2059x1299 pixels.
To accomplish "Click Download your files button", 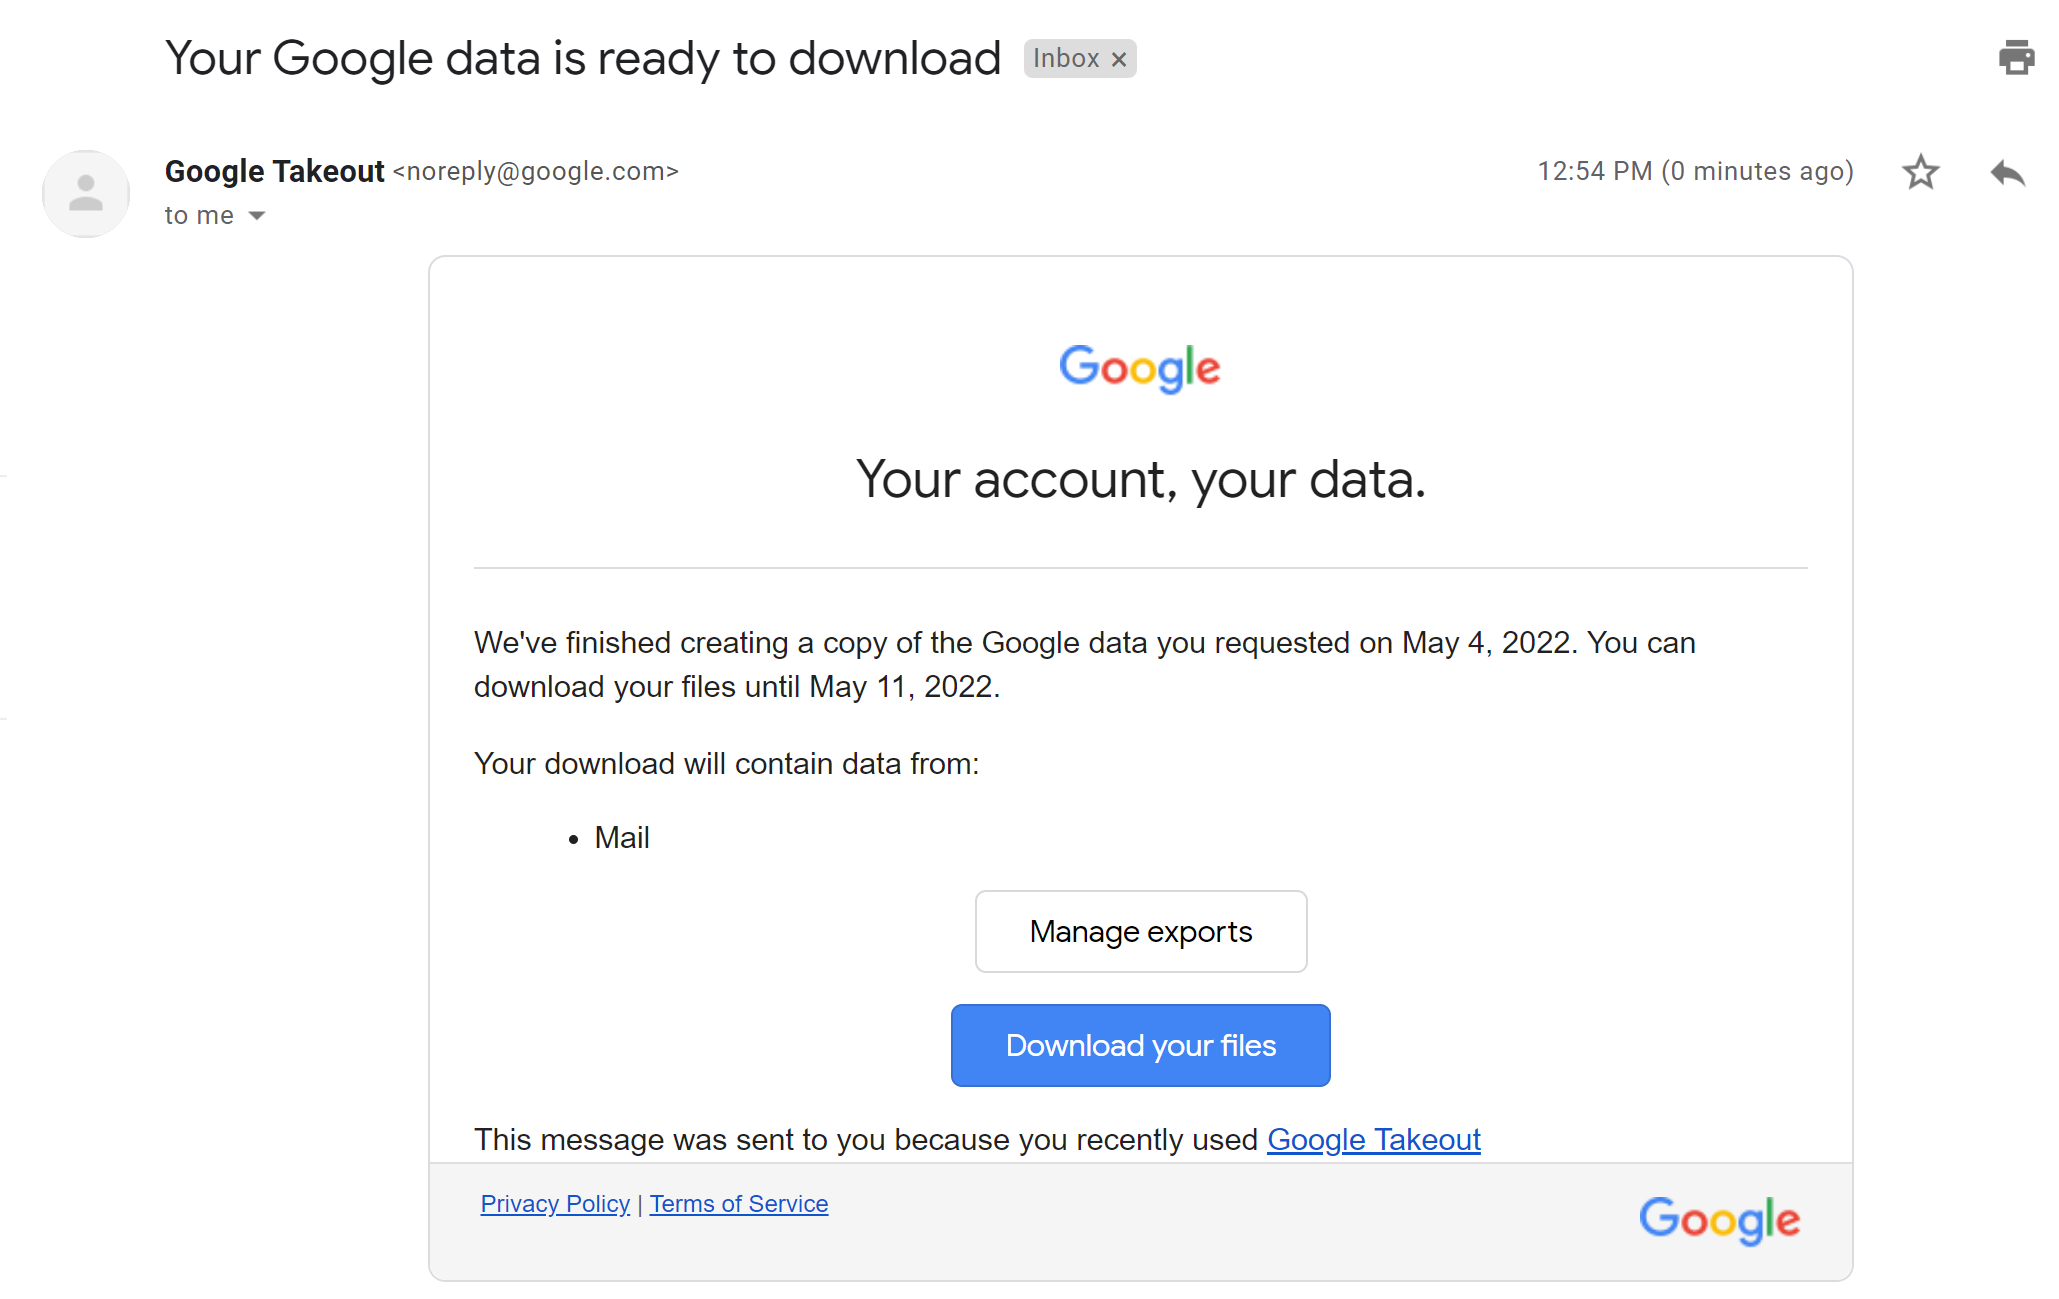I will [x=1140, y=1045].
